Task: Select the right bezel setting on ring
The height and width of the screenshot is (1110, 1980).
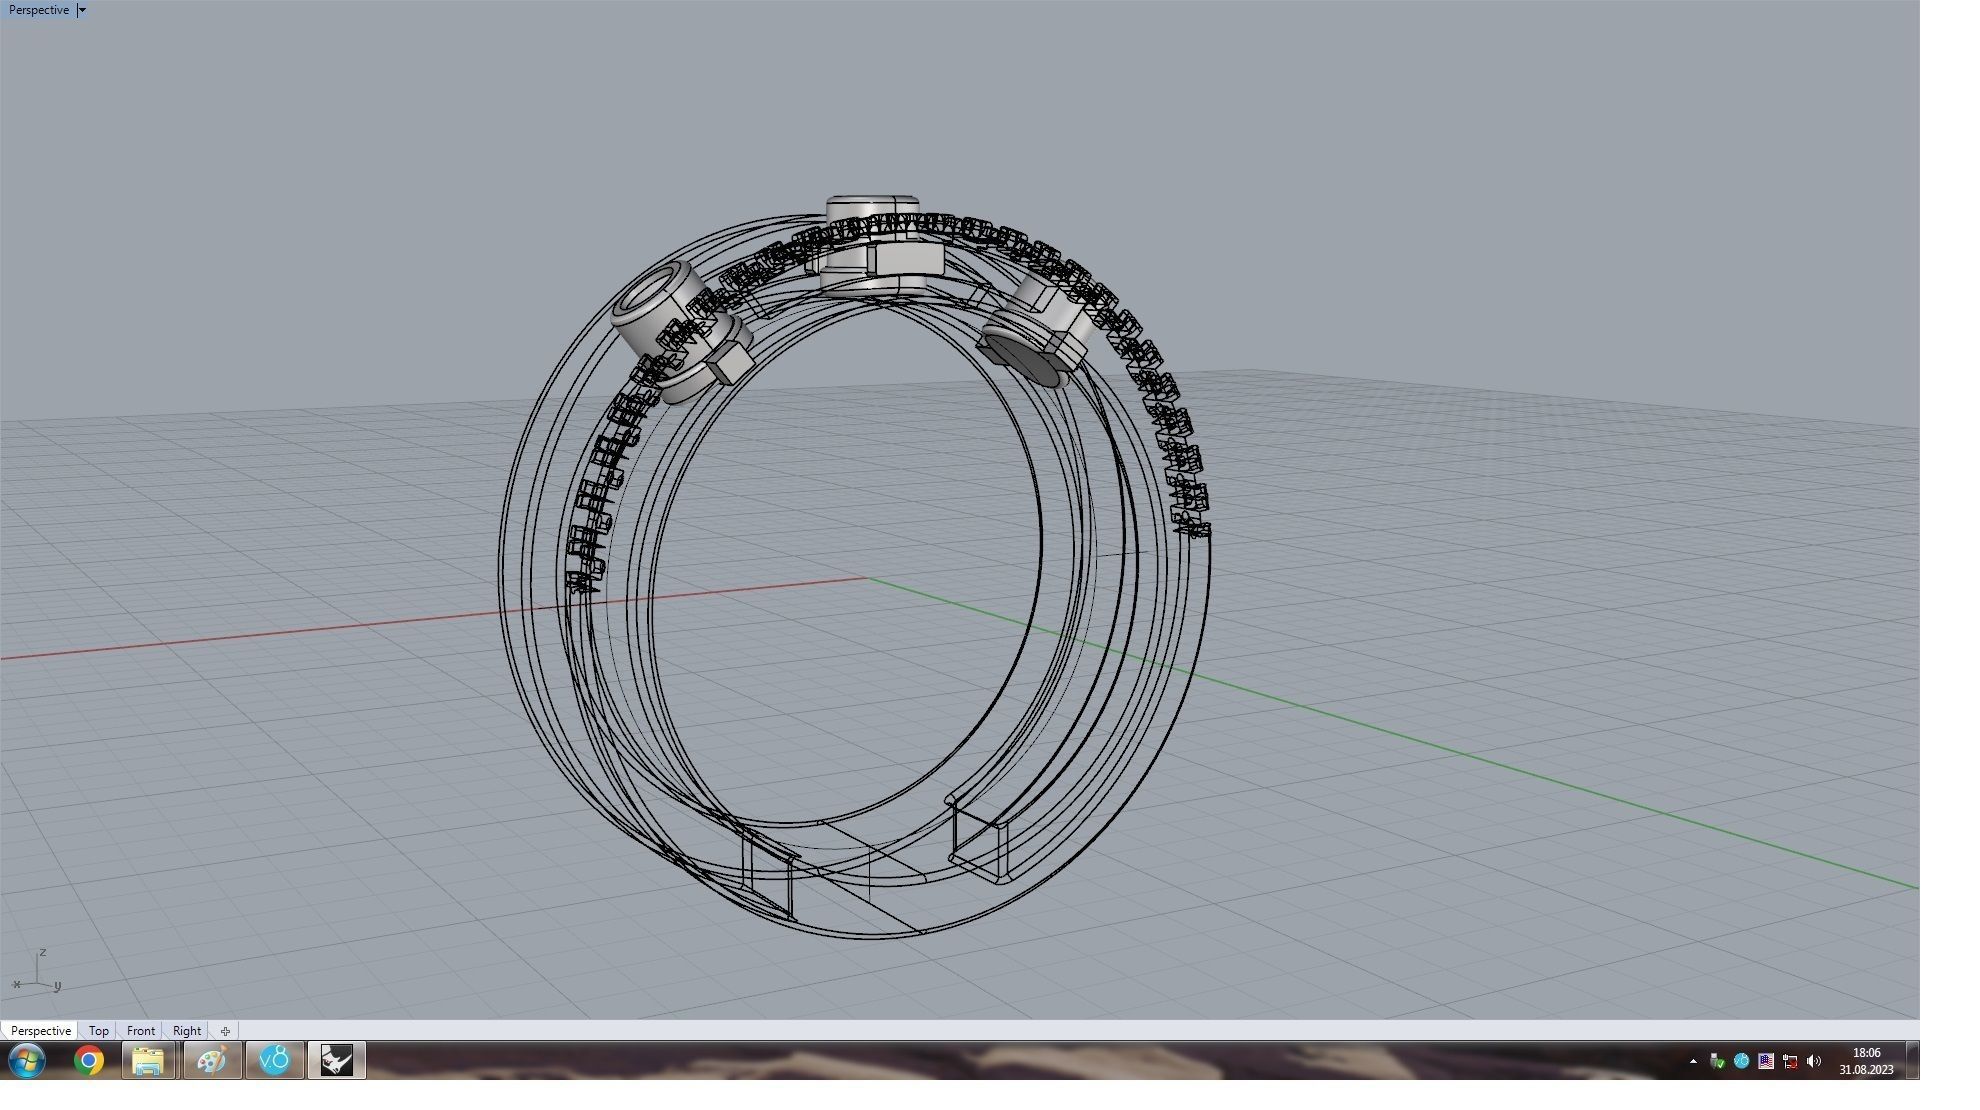Action: pyautogui.click(x=1040, y=330)
